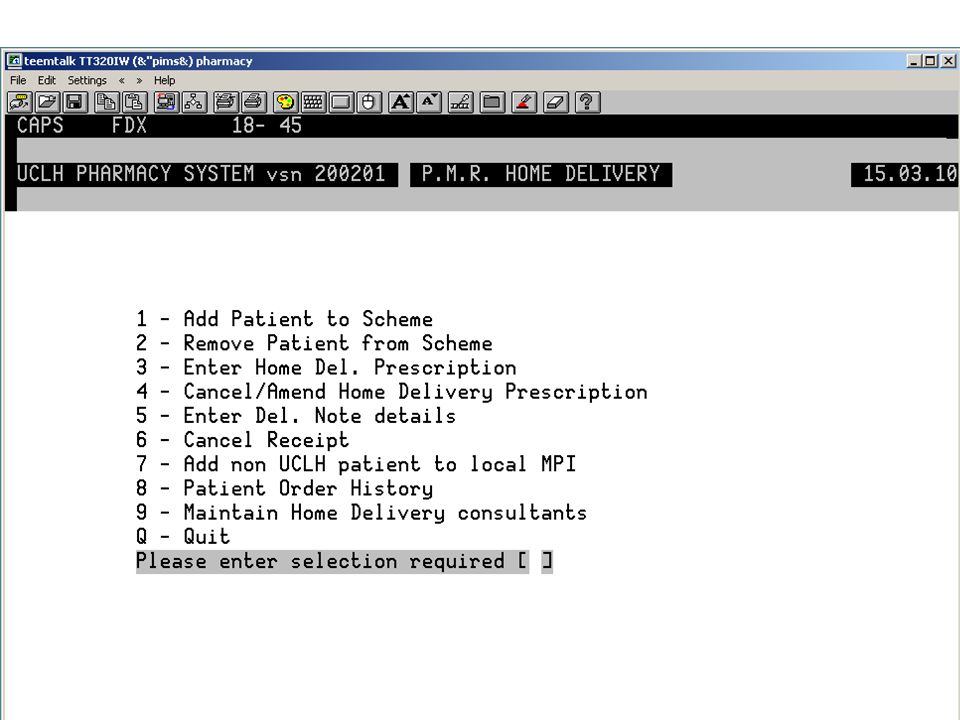960x720 pixels.
Task: Select '2 - Remove Patient from Scheme'
Action: point(314,343)
